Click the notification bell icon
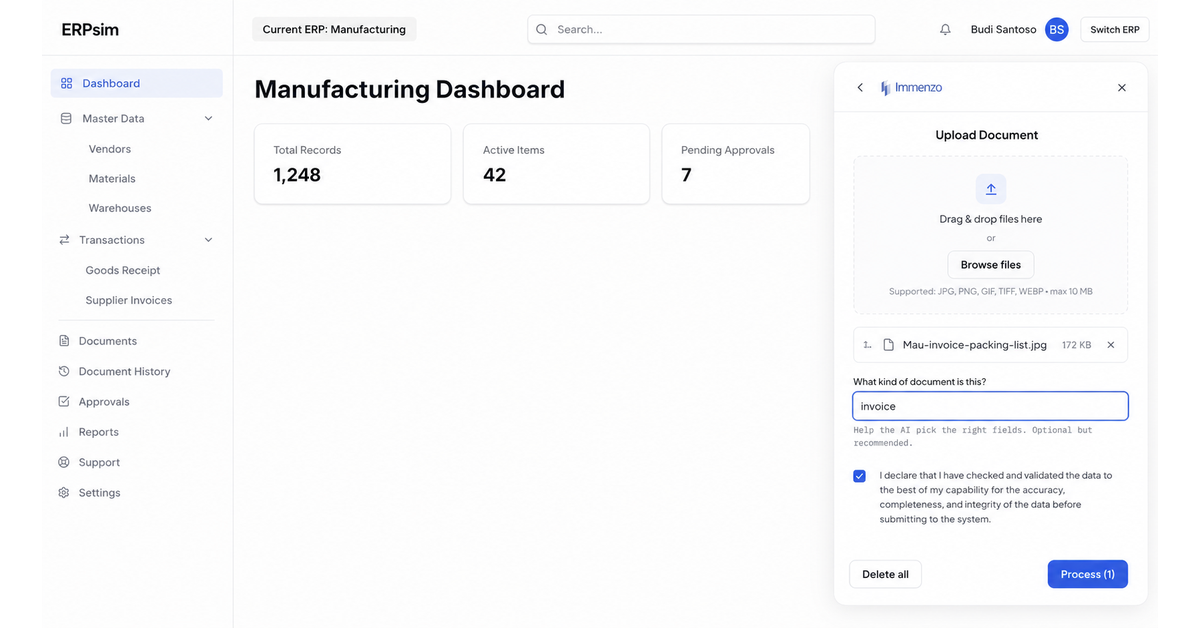 945,30
